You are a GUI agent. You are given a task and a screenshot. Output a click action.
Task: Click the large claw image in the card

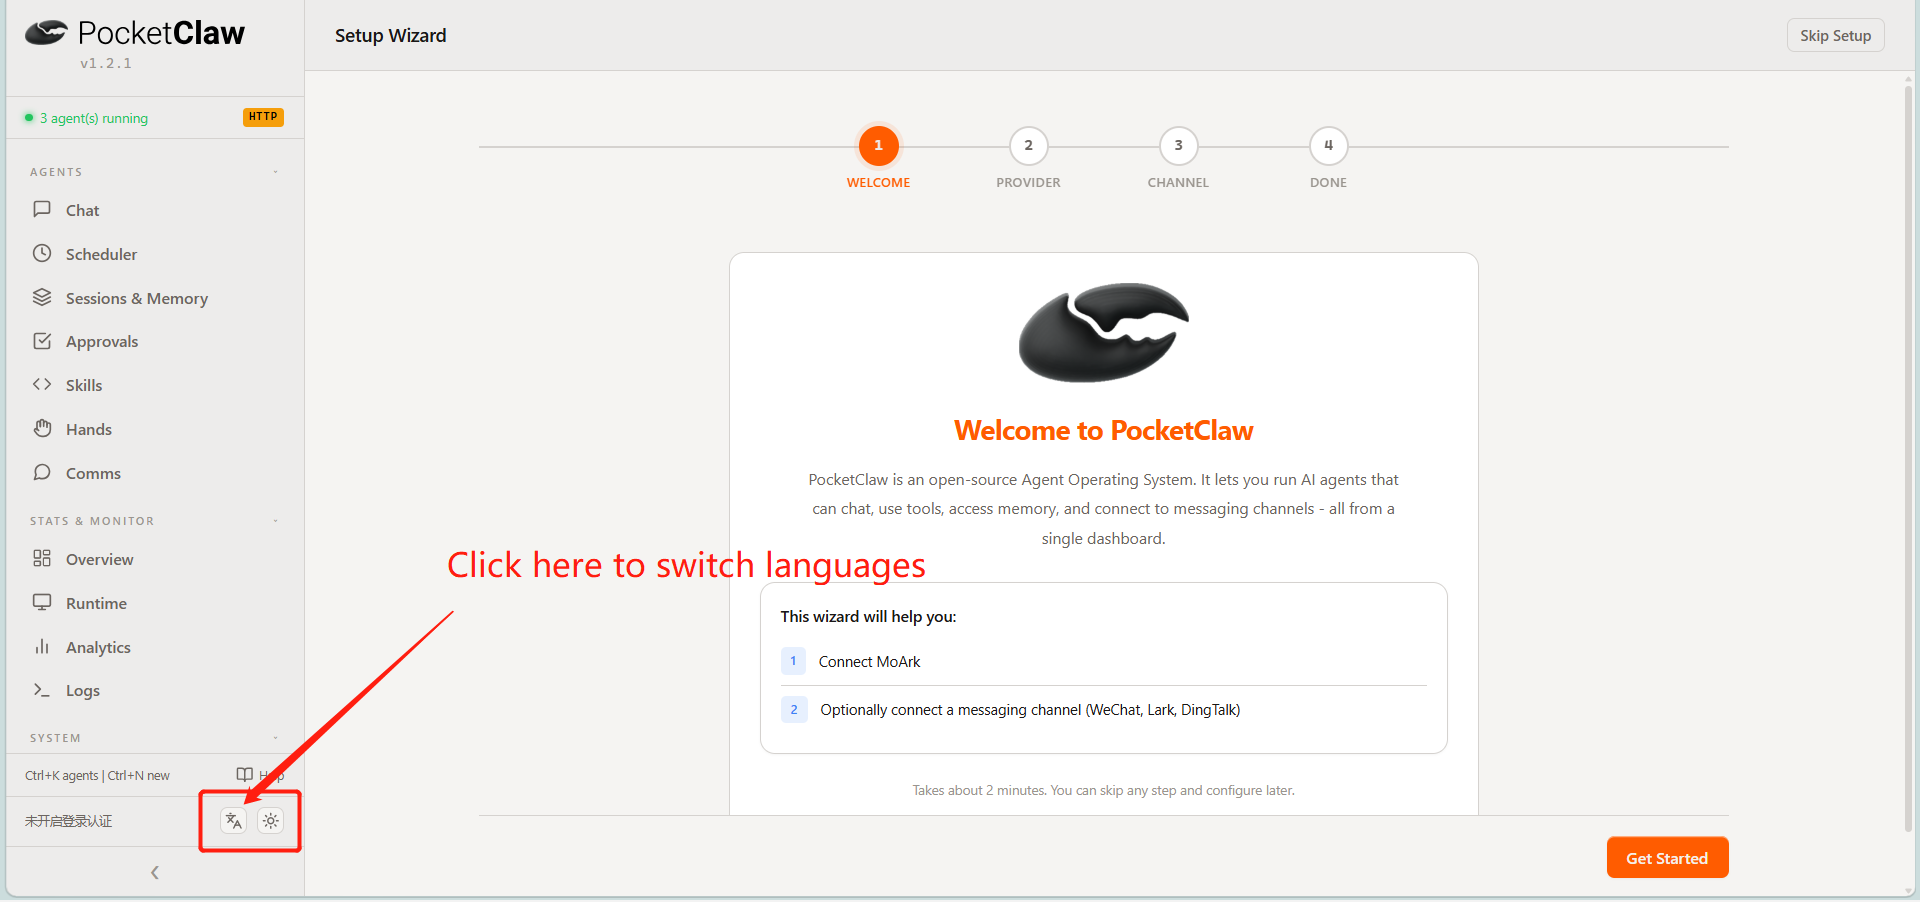click(1104, 333)
